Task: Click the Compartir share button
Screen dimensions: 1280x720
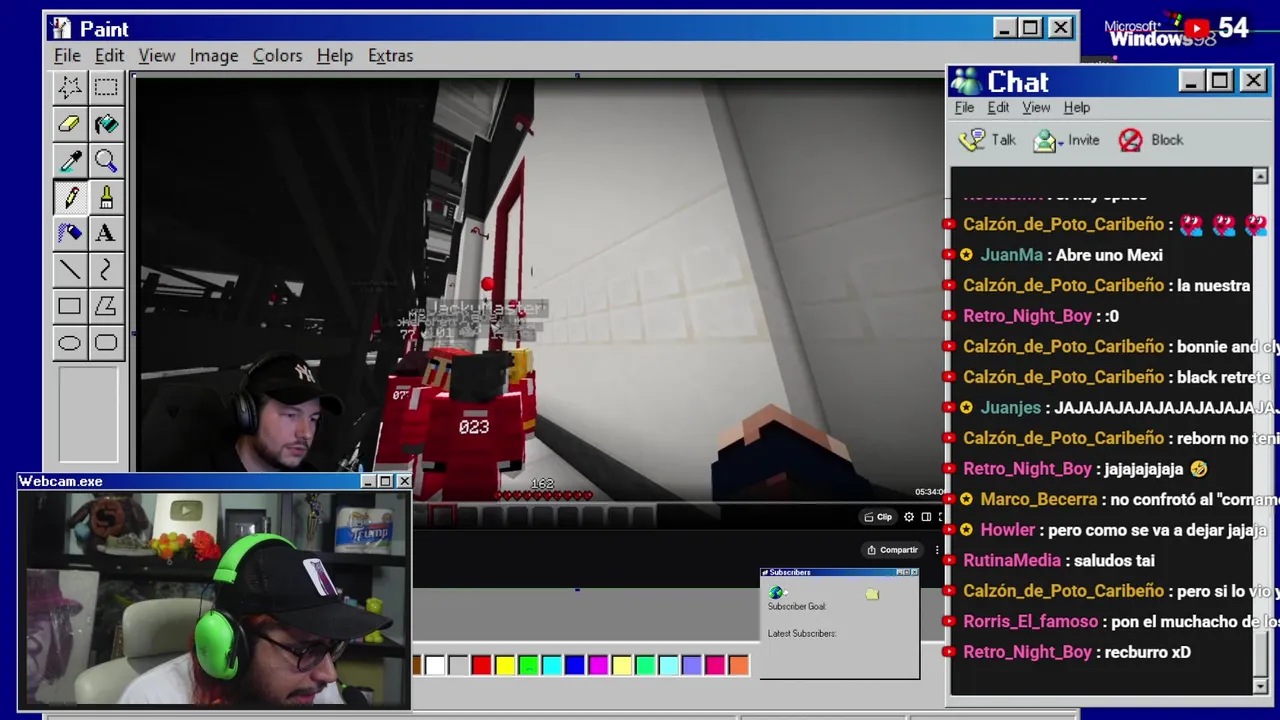Action: pyautogui.click(x=892, y=550)
